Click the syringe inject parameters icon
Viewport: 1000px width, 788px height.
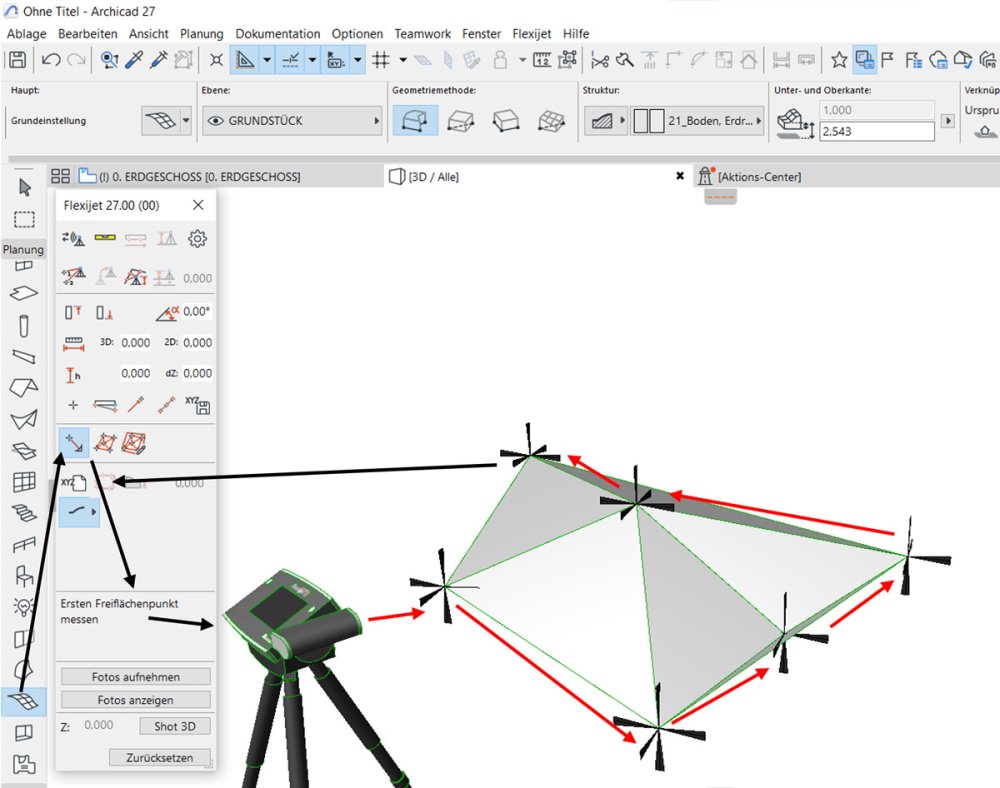pos(158,60)
